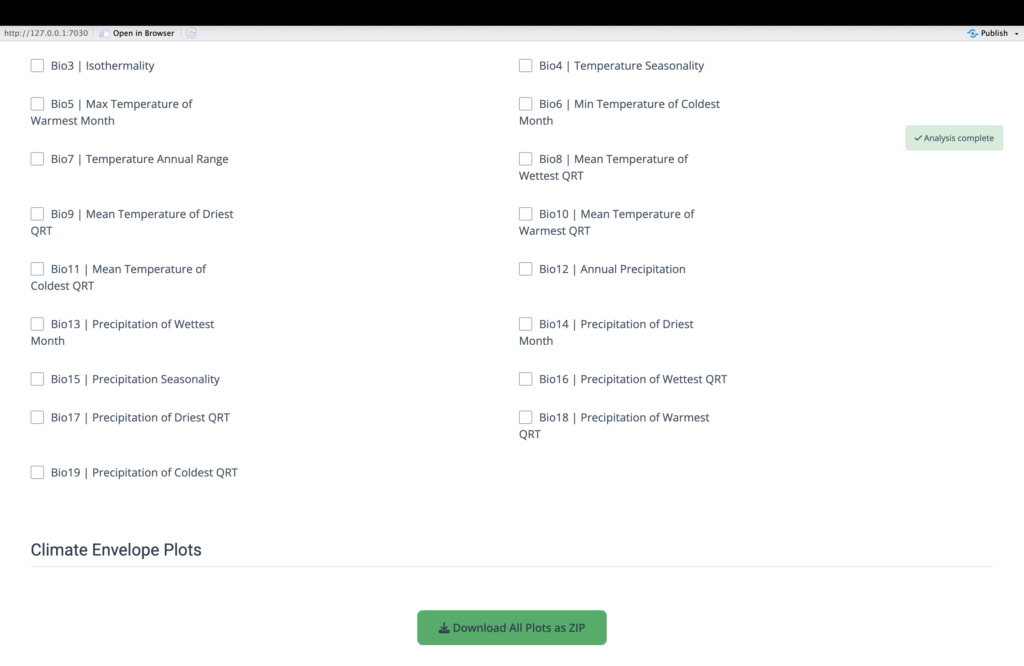Open the Publish dropdown arrow
The width and height of the screenshot is (1024, 666).
[x=1014, y=33]
